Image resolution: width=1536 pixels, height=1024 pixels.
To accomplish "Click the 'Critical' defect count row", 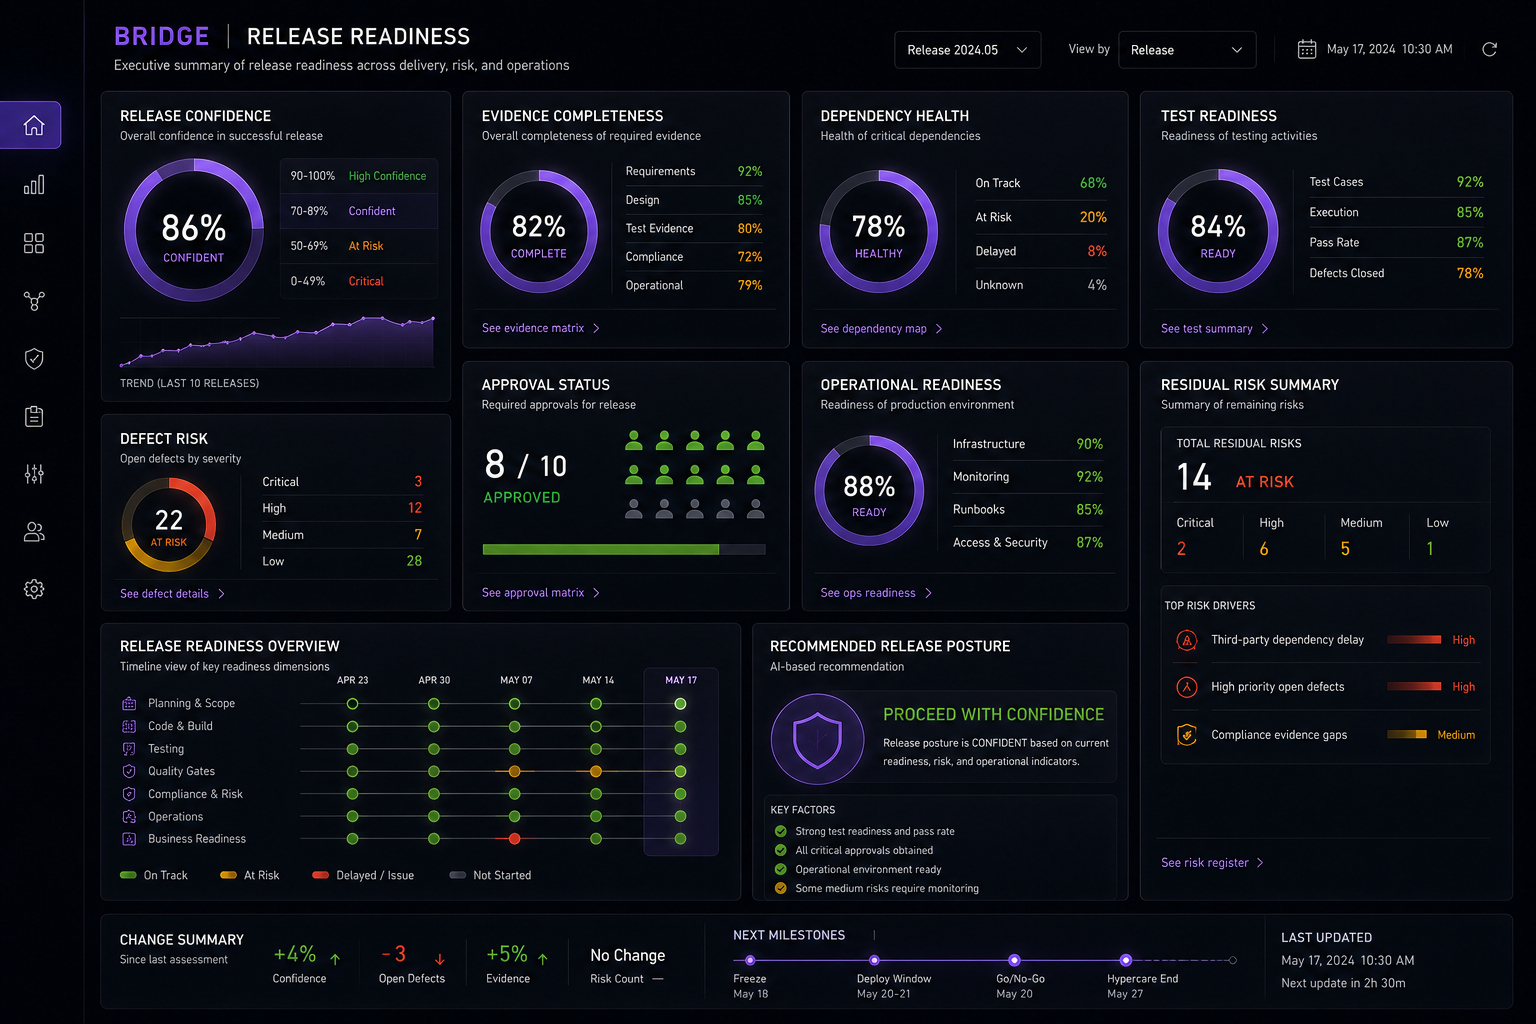I will (342, 482).
